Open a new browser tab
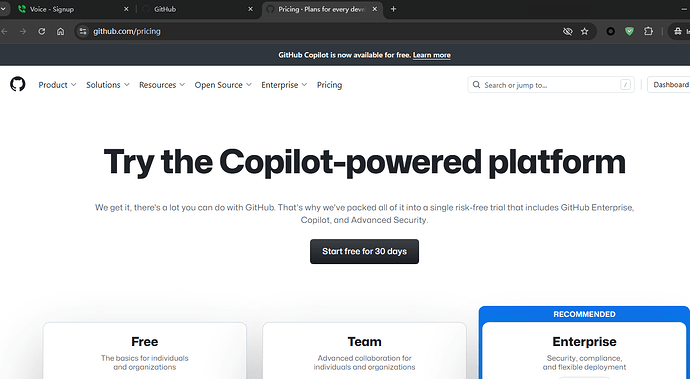690x379 pixels. 393,9
